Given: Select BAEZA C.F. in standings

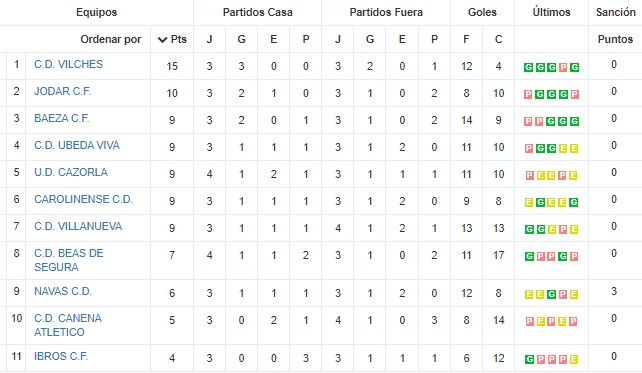Looking at the screenshot, I should pos(61,118).
